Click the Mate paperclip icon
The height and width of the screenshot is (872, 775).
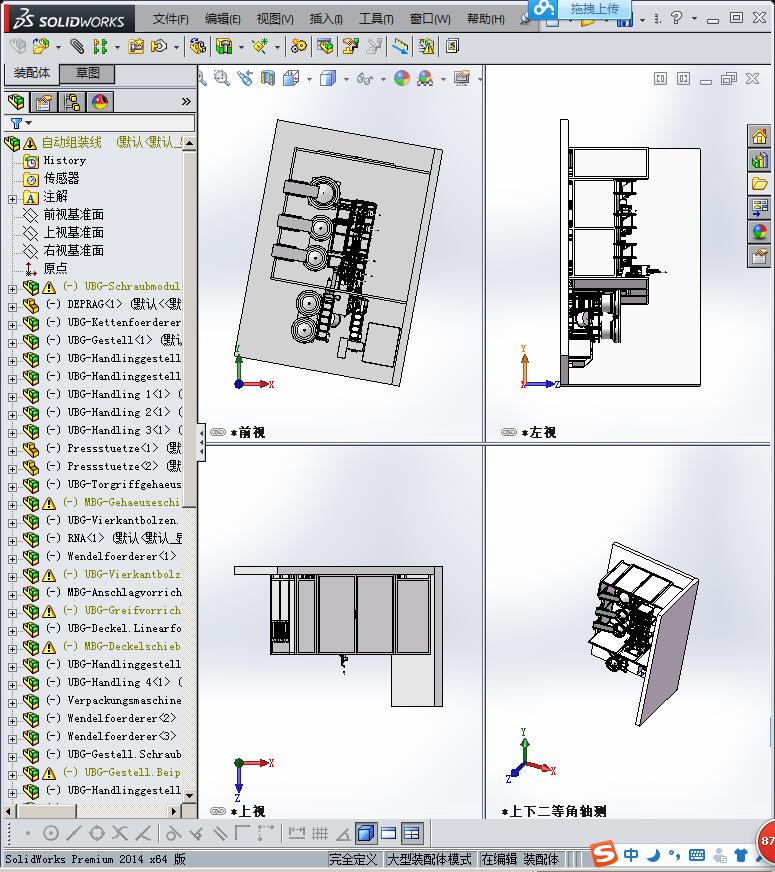pos(77,46)
